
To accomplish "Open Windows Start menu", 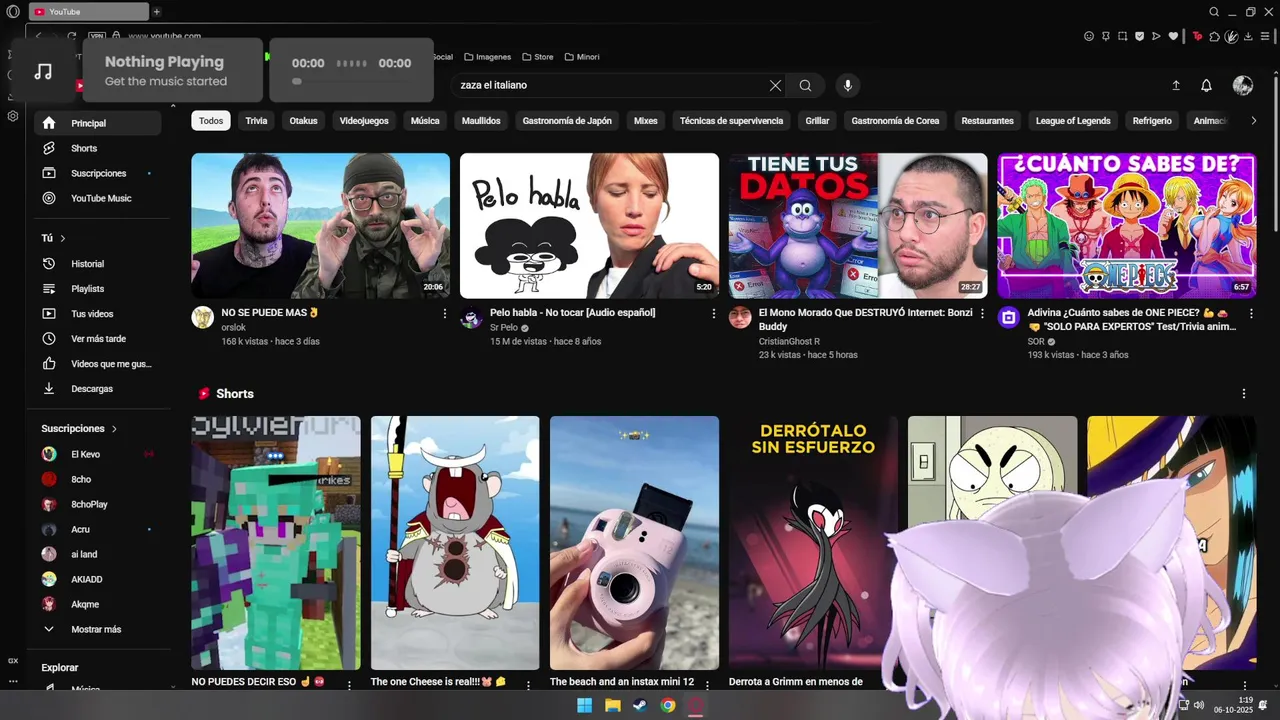I will coord(585,705).
